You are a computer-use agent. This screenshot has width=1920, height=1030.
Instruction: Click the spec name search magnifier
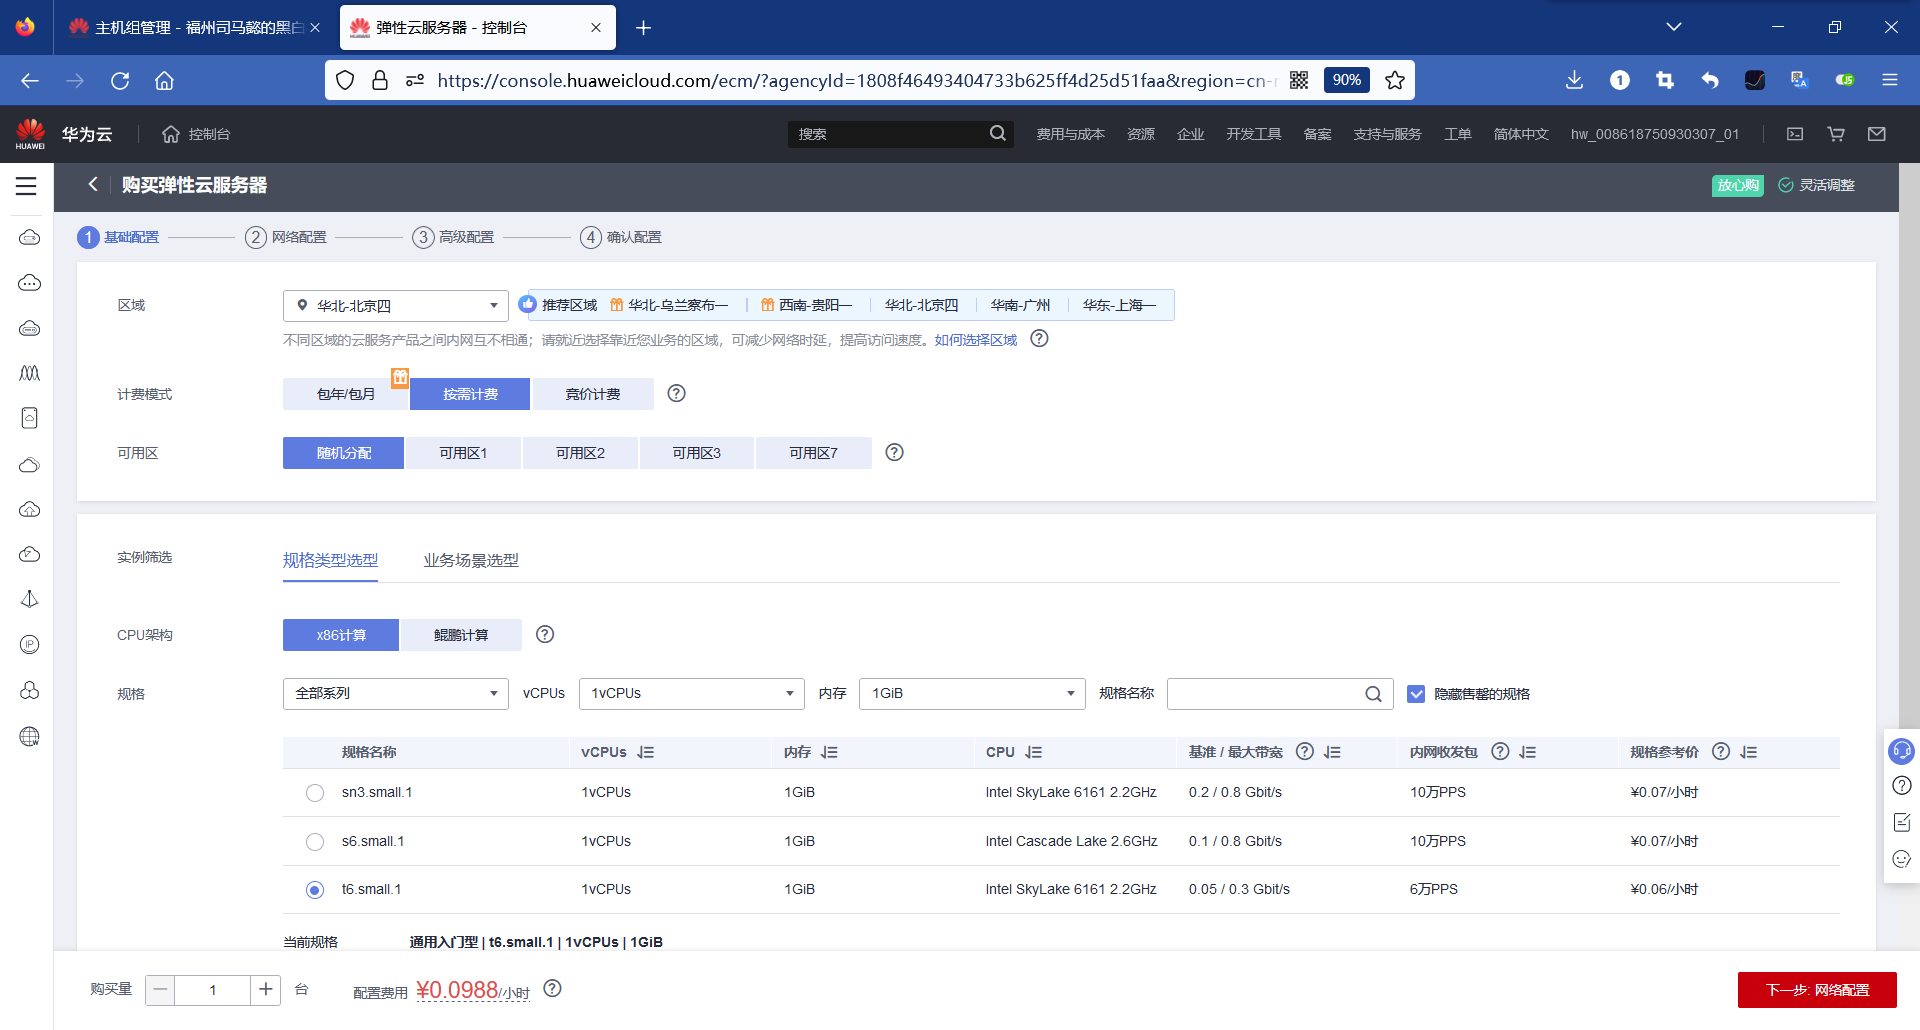(1374, 694)
